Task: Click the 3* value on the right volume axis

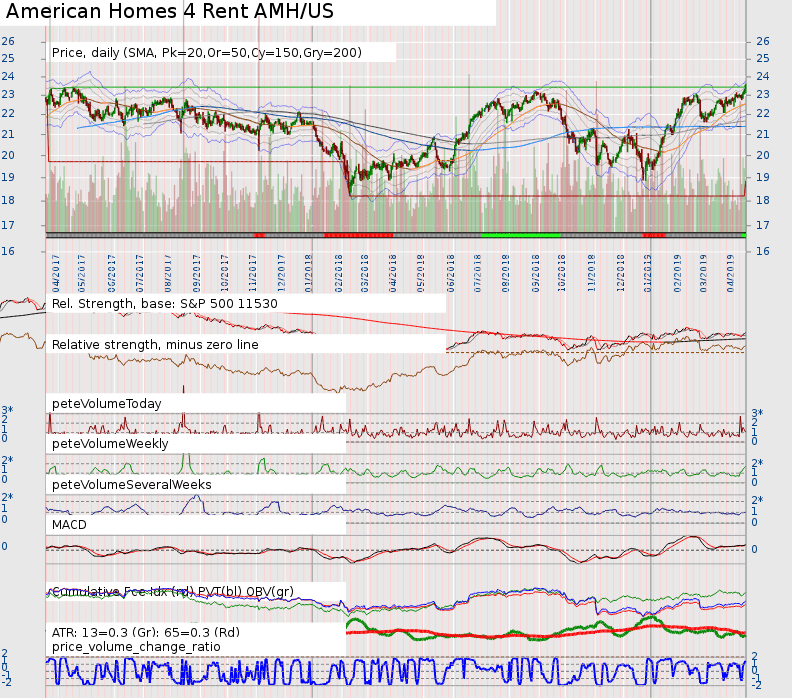Action: [757, 414]
